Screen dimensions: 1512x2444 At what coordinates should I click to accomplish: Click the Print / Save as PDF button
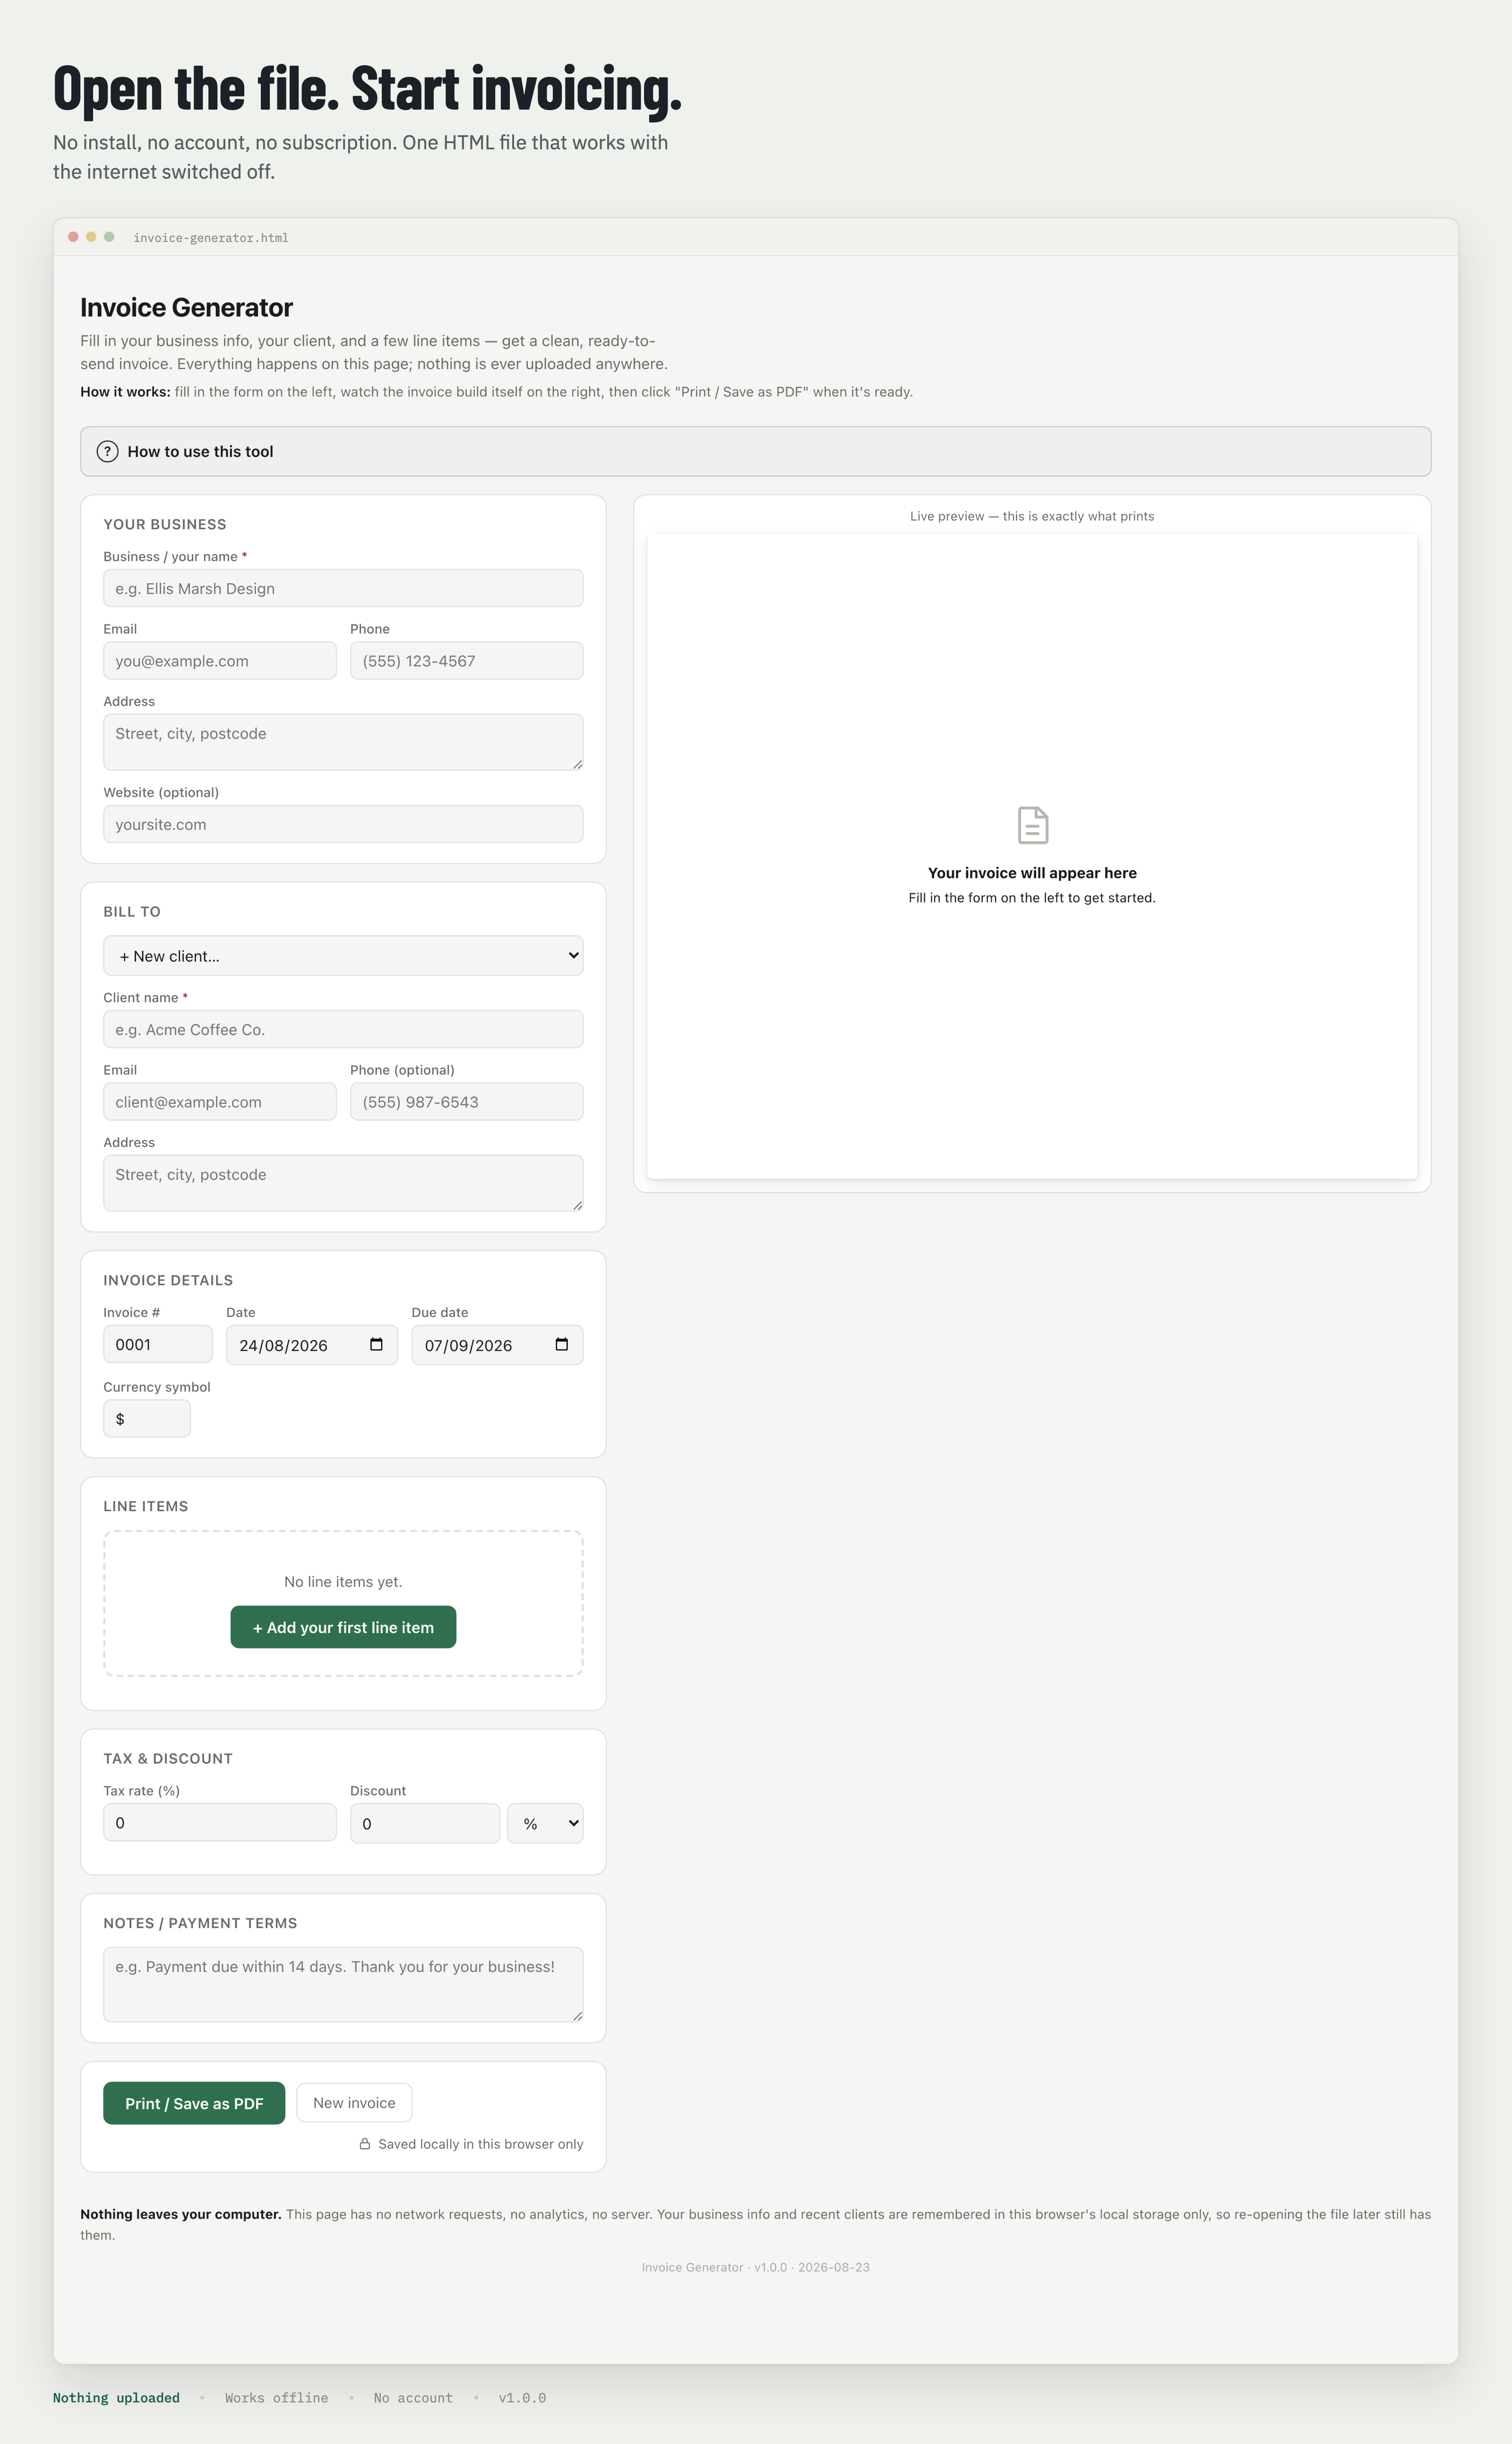[194, 2103]
